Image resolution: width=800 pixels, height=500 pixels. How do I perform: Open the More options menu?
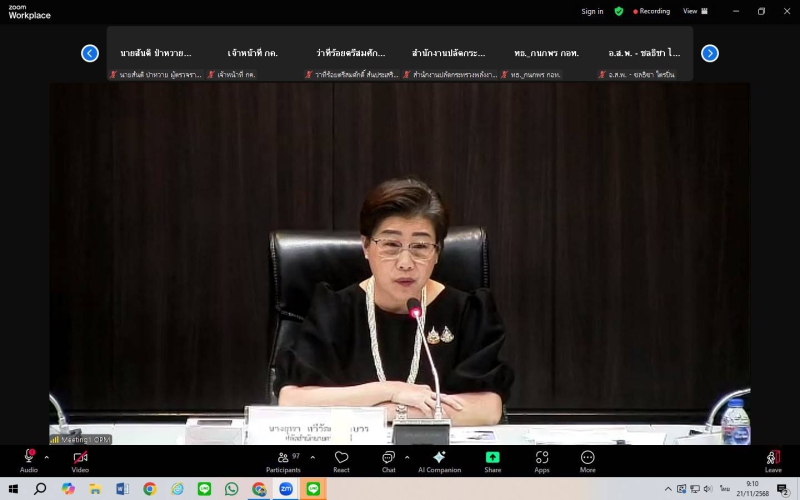(x=587, y=458)
